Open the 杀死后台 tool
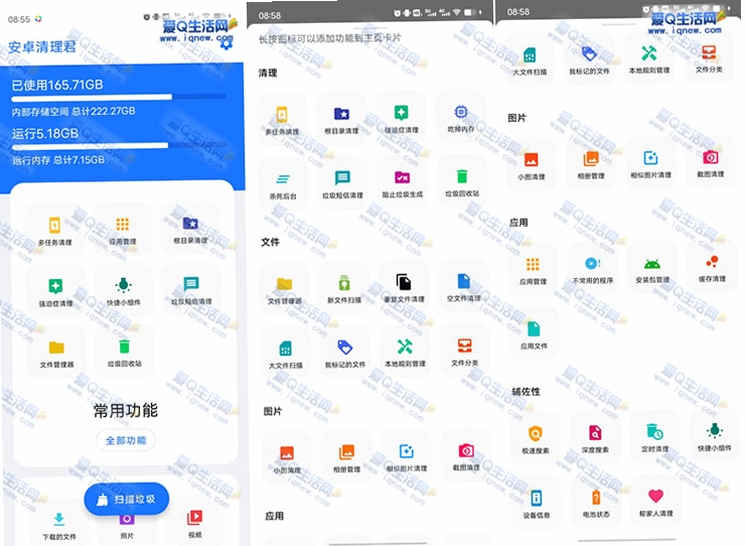The height and width of the screenshot is (546, 745). 283,184
